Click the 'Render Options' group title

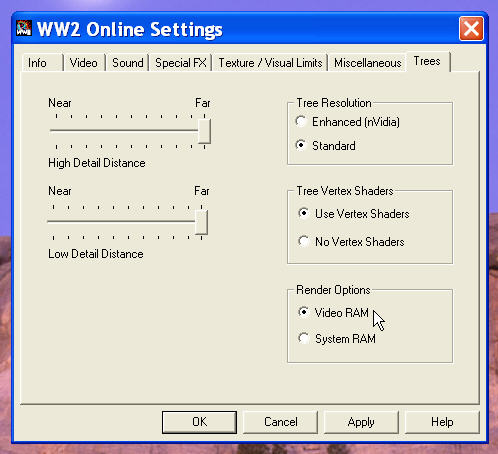[x=333, y=290]
